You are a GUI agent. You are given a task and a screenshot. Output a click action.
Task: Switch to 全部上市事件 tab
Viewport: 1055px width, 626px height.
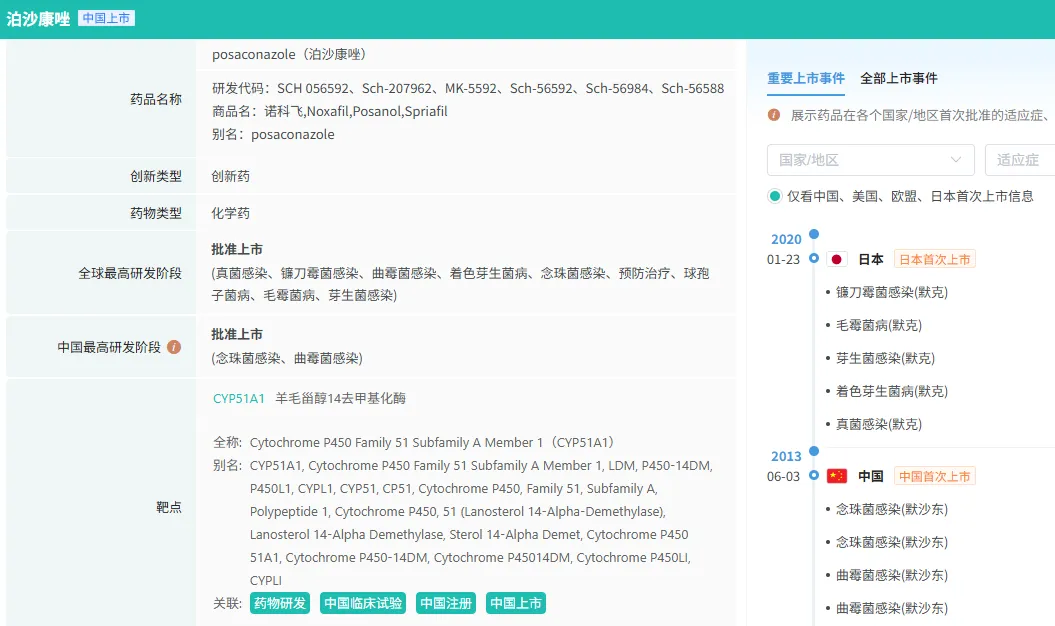pos(899,78)
